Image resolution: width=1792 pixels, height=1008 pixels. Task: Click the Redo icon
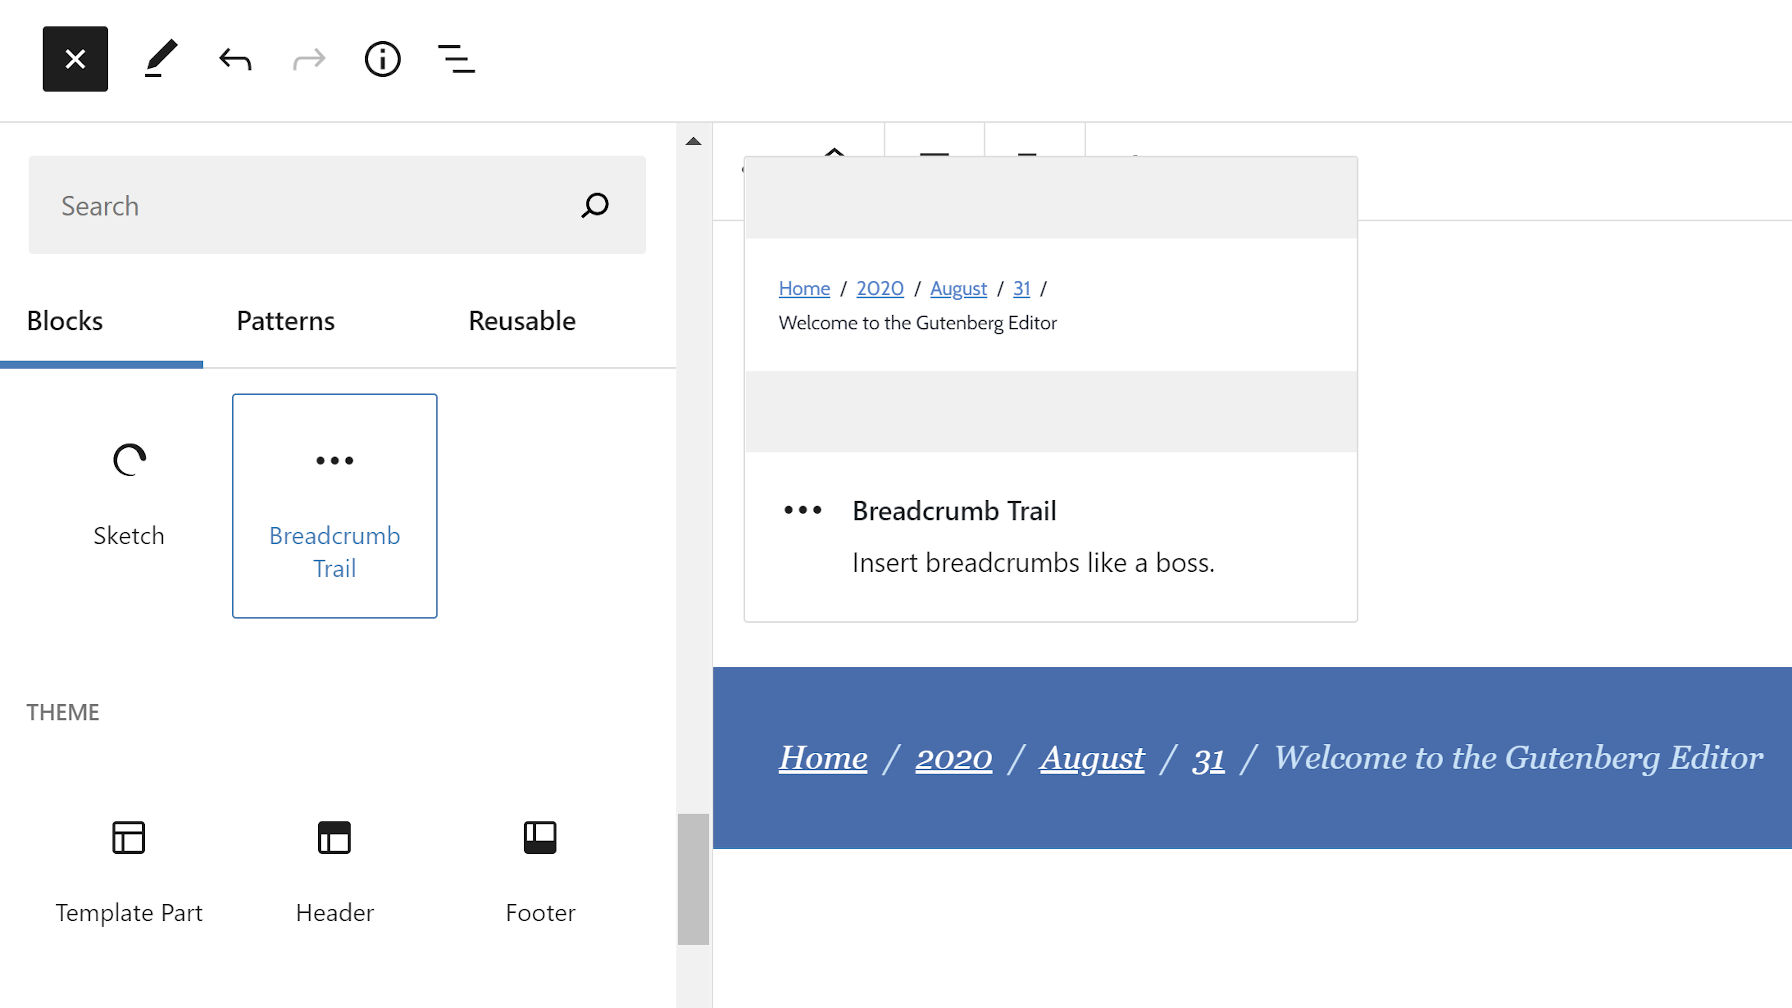[x=308, y=59]
